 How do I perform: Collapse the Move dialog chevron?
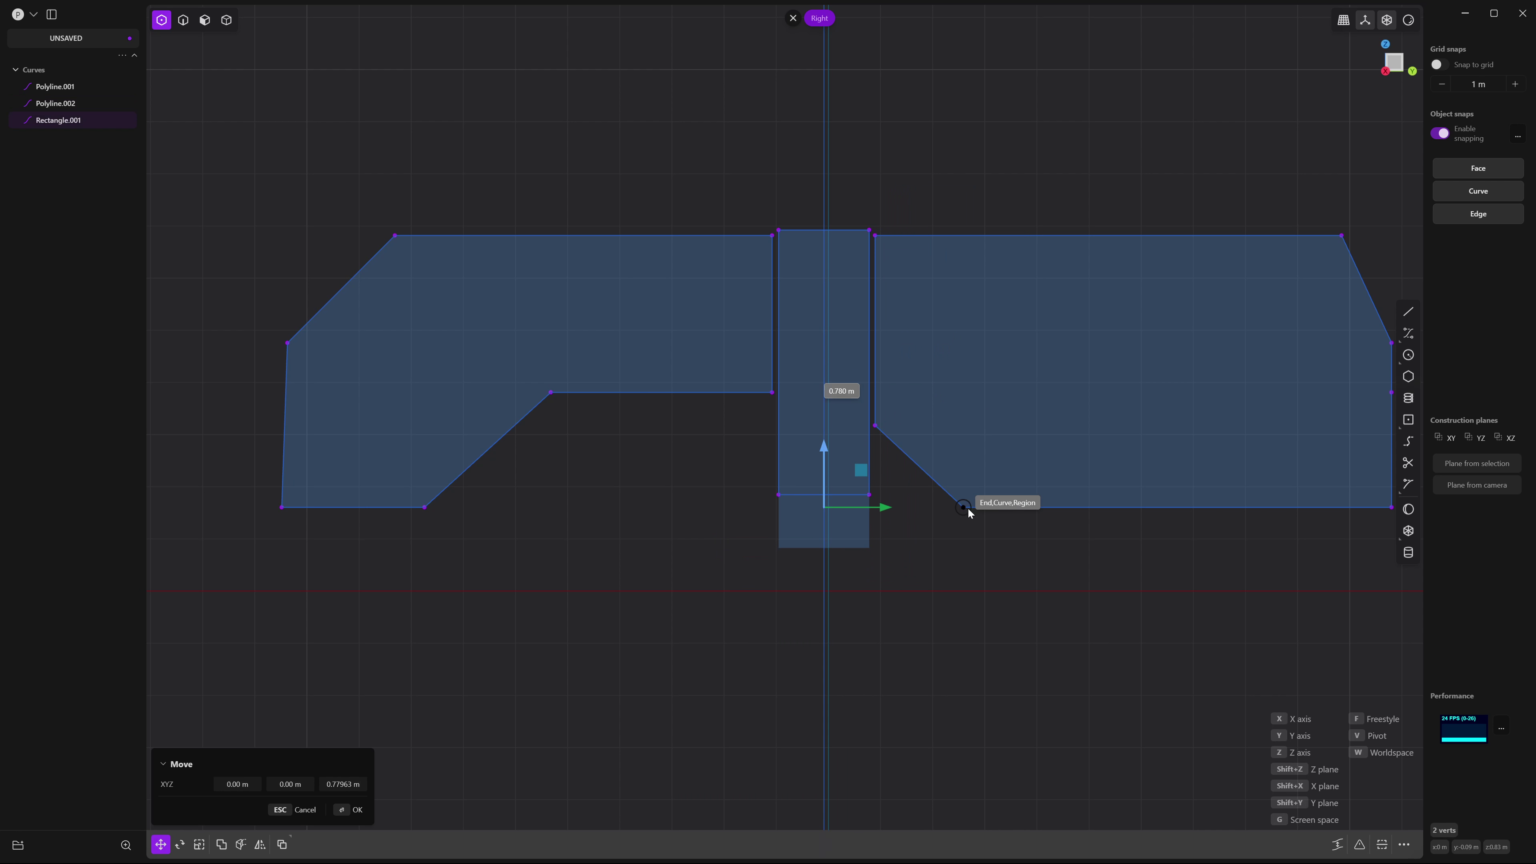(x=163, y=764)
